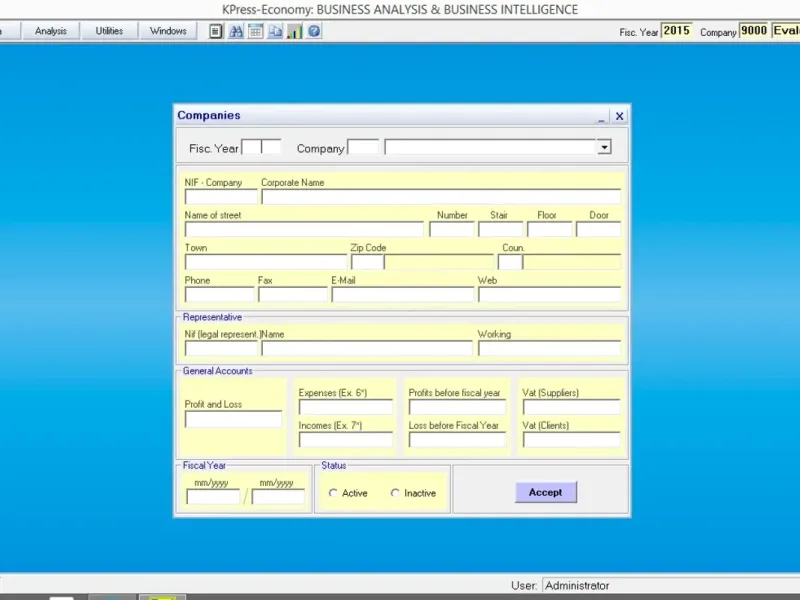The height and width of the screenshot is (600, 800).
Task: Open the Analysis menu
Action: pyautogui.click(x=51, y=31)
